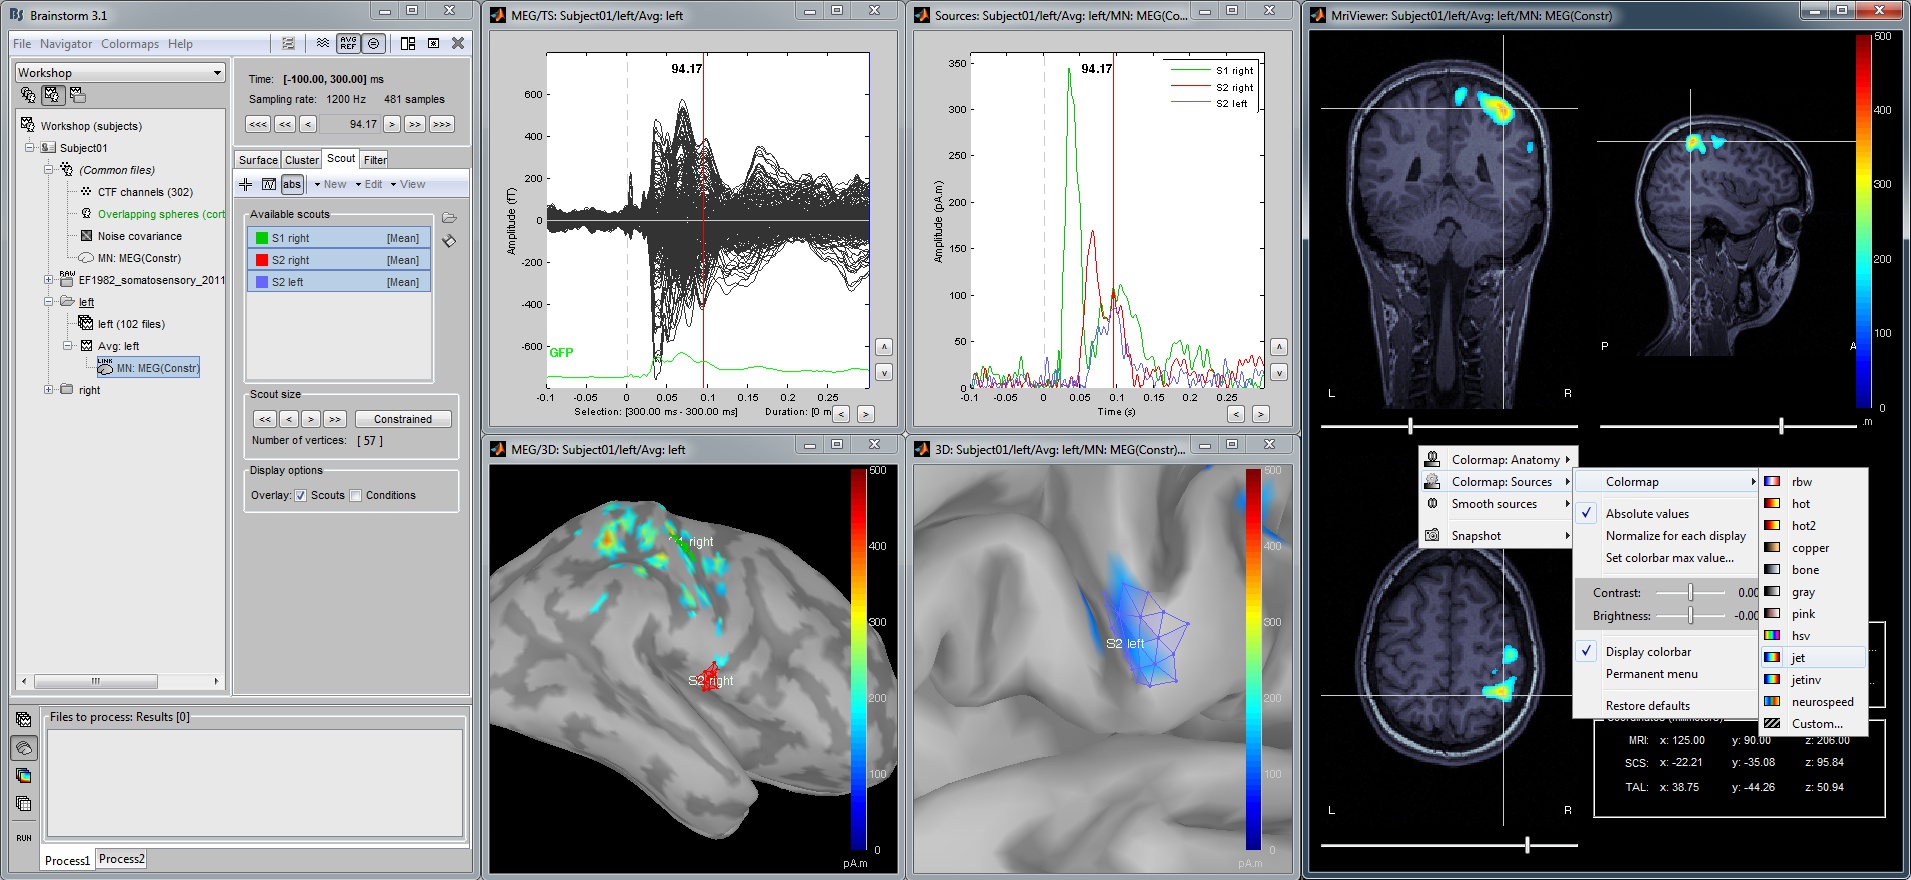Toggle the Display colorbar menu option
Screen dimensions: 1911x880
1648,652
